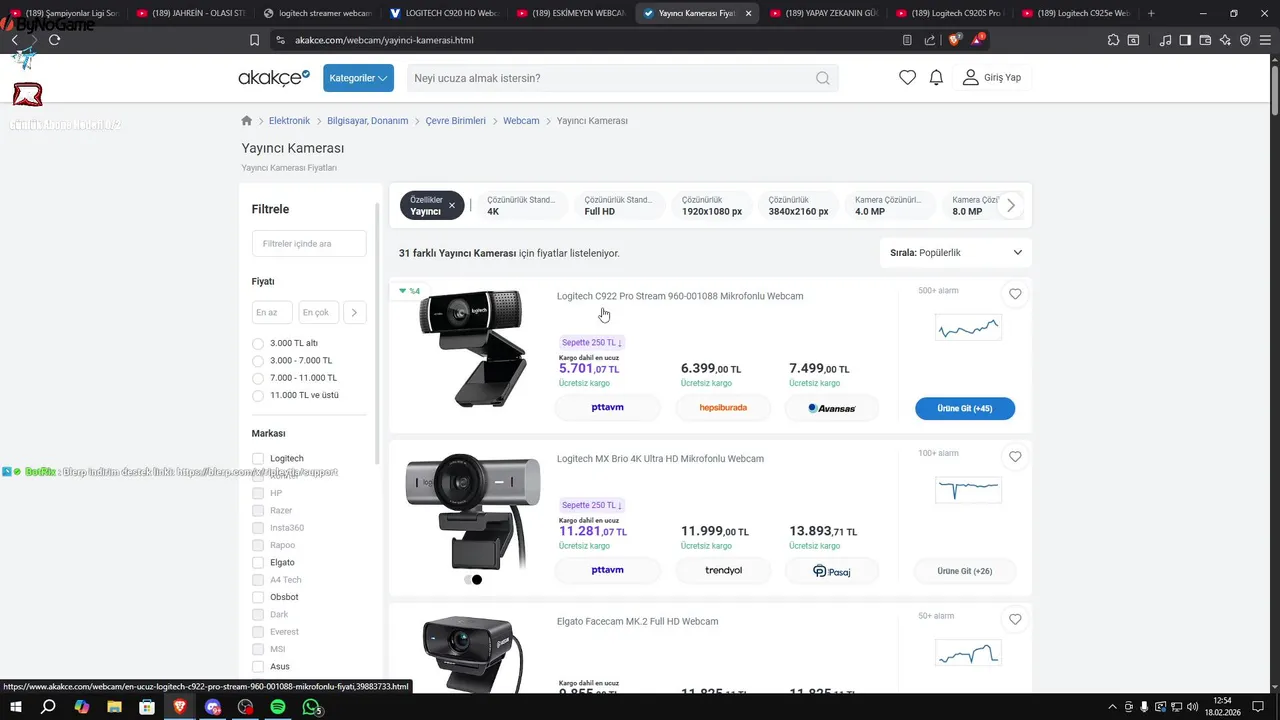Click Ürüne Git (+45) button
The image size is (1280, 720).
point(965,408)
